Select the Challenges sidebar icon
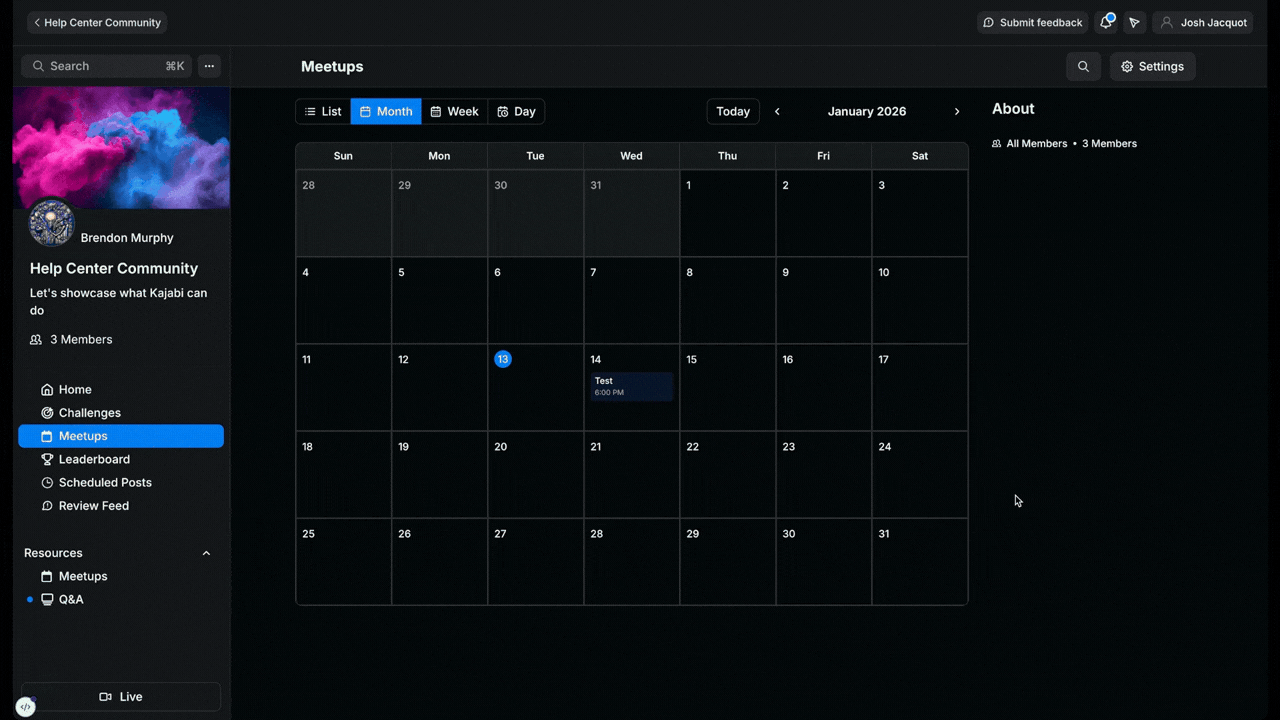 pyautogui.click(x=48, y=412)
